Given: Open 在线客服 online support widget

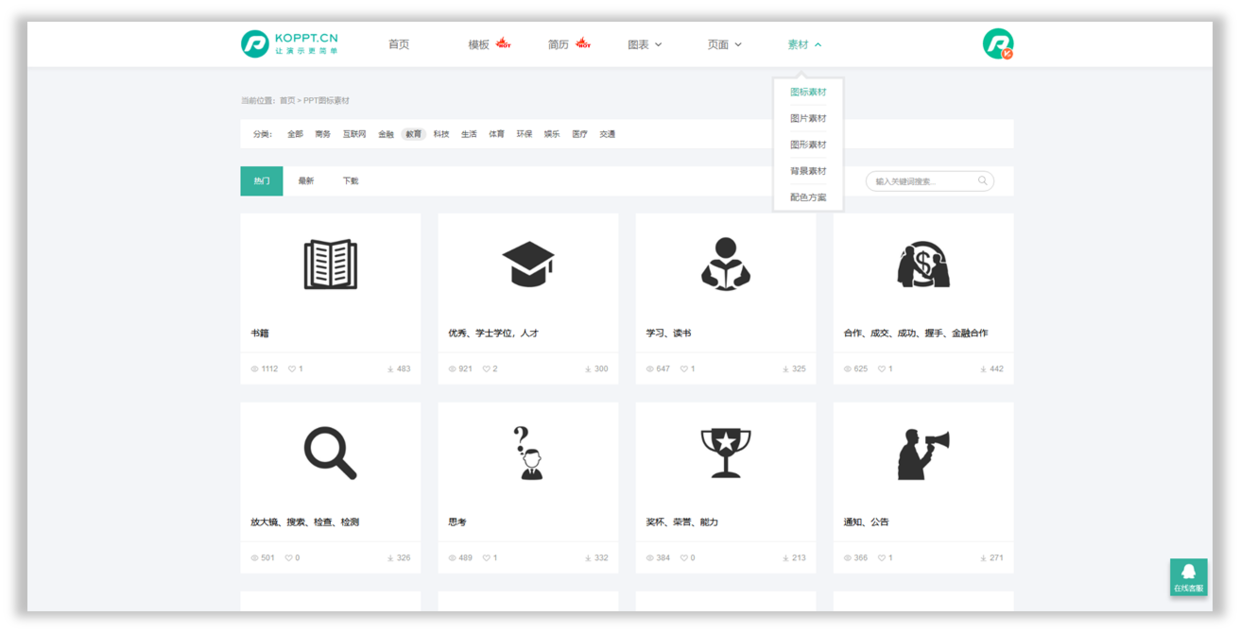Looking at the screenshot, I should (1188, 577).
